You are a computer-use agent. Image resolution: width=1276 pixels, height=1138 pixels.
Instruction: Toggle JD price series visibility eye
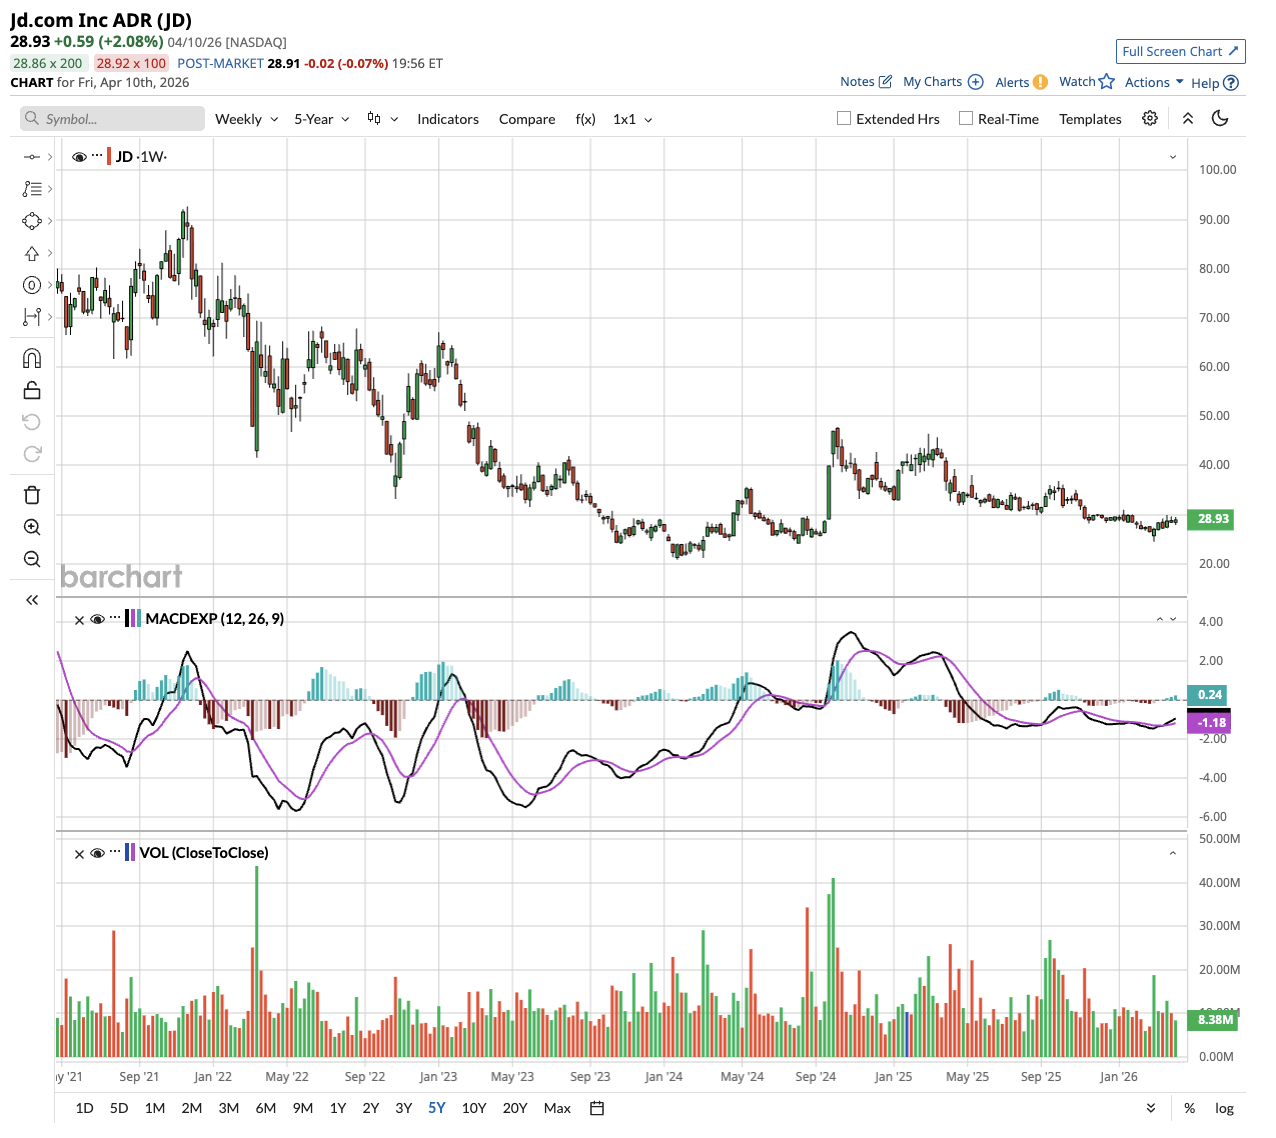pyautogui.click(x=79, y=157)
